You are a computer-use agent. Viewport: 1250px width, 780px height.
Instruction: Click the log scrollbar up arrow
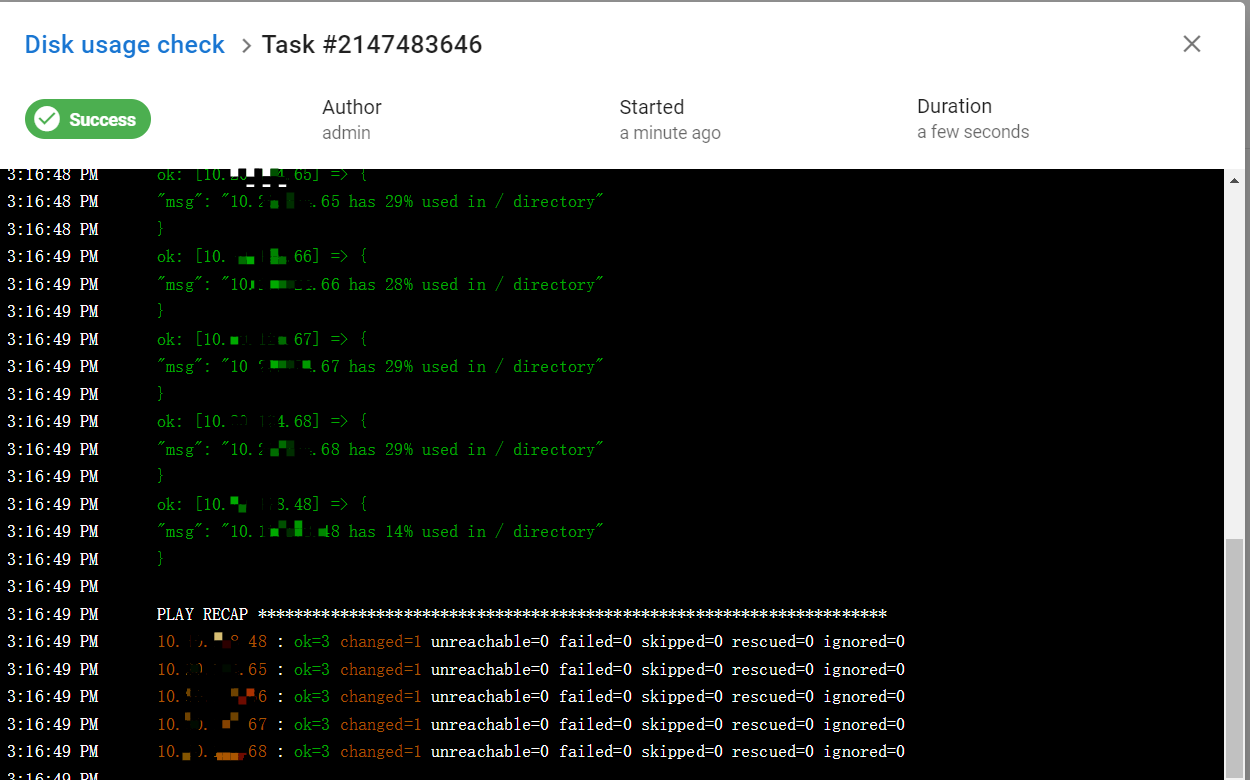[1235, 181]
